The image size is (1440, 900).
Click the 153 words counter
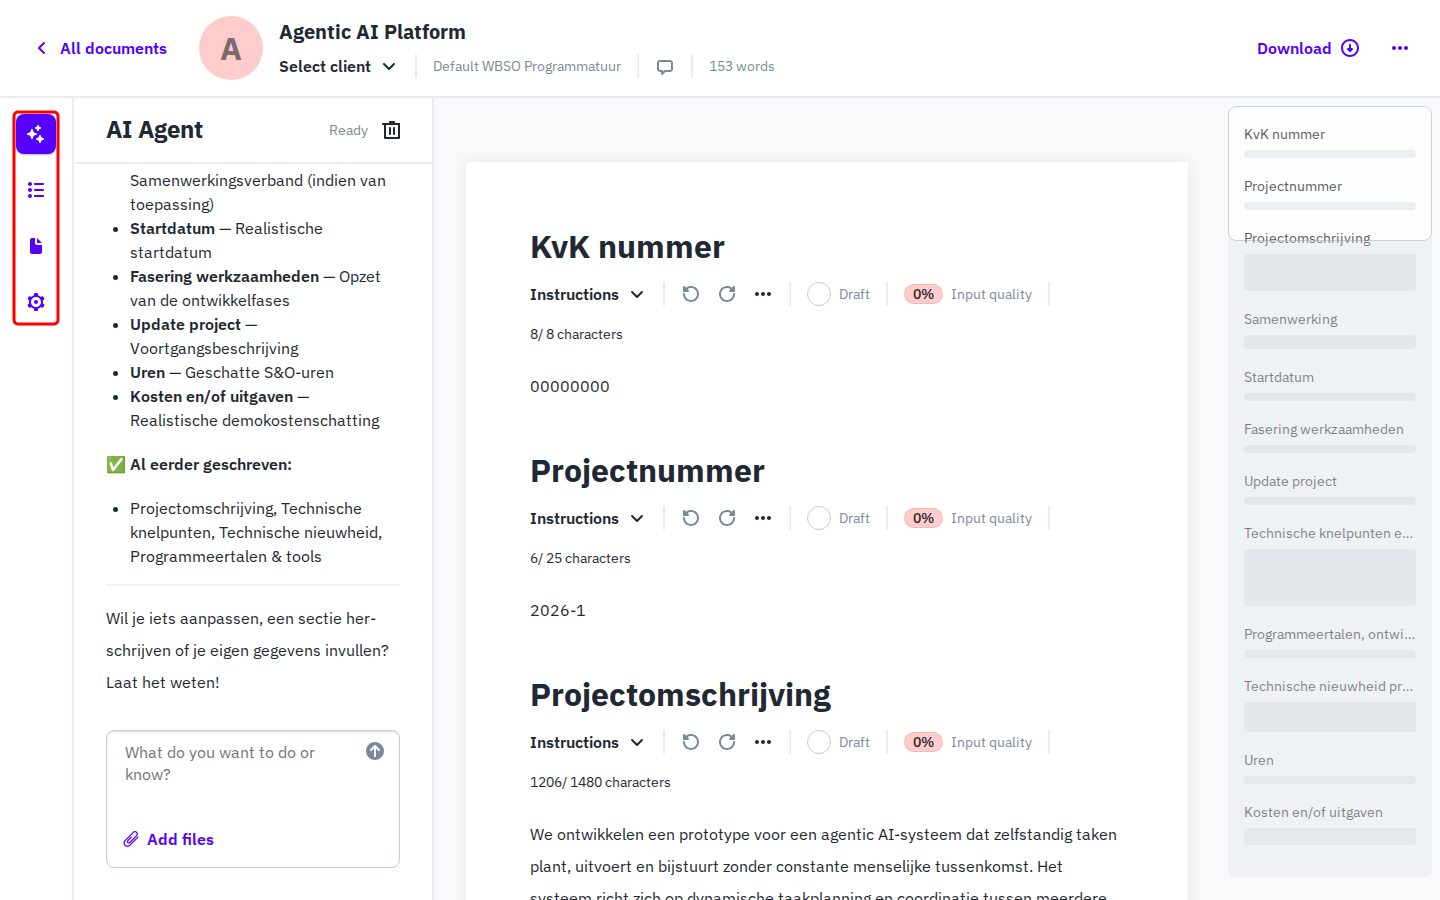point(742,66)
